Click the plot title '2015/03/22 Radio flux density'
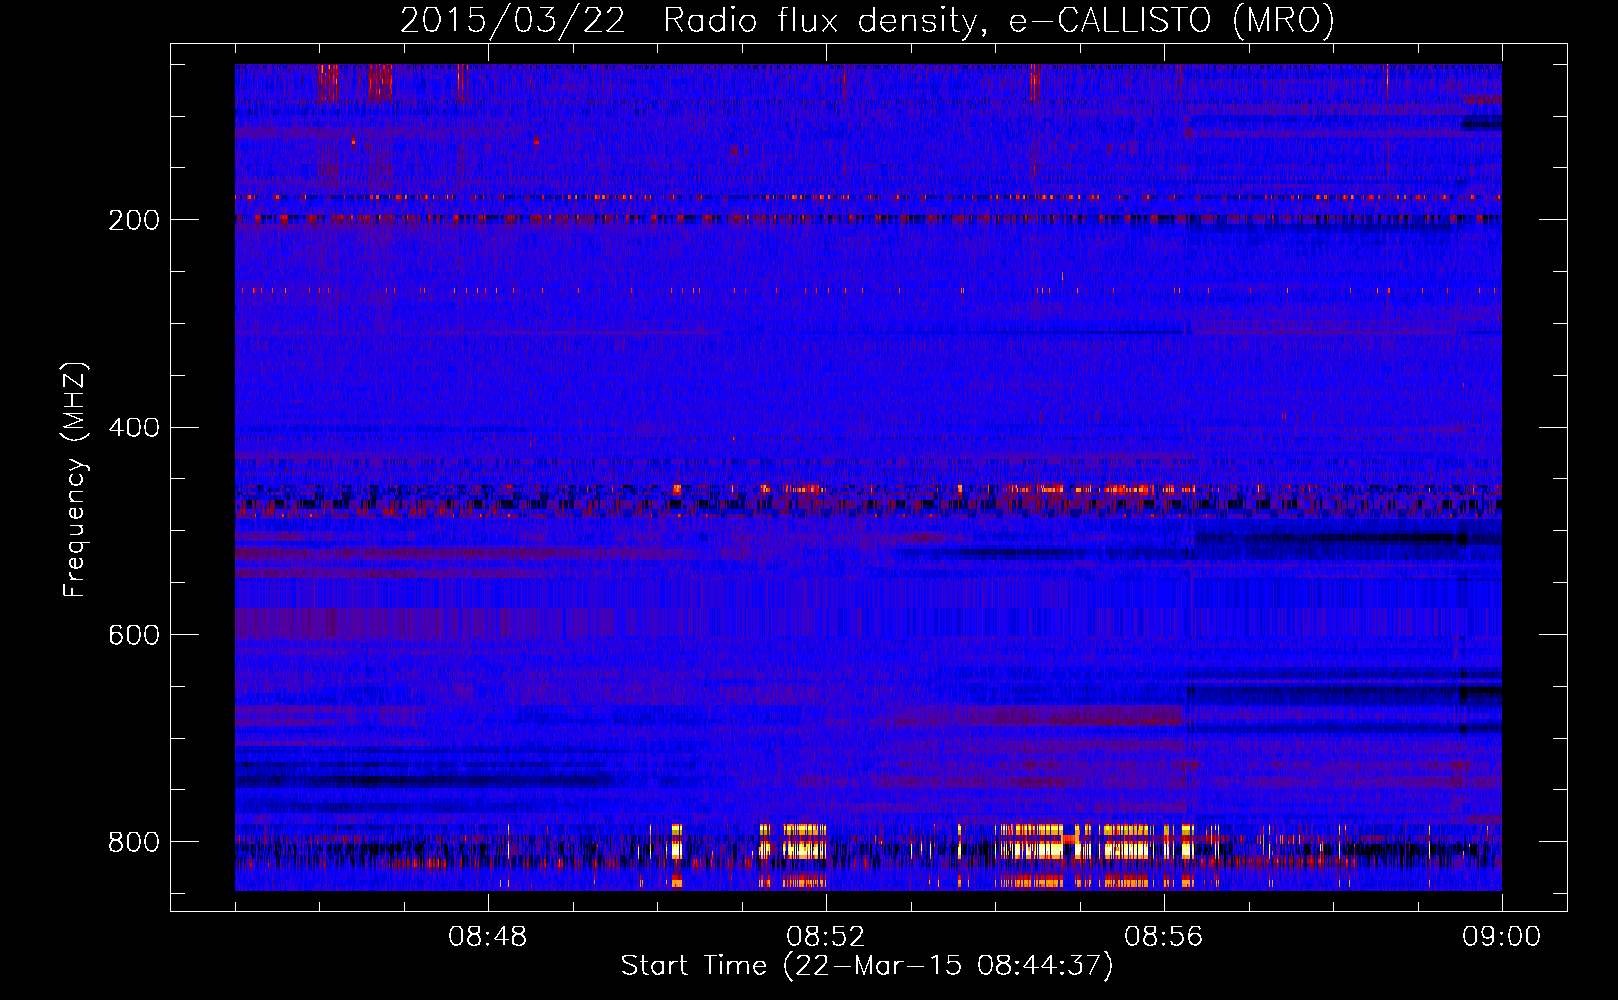 point(868,20)
